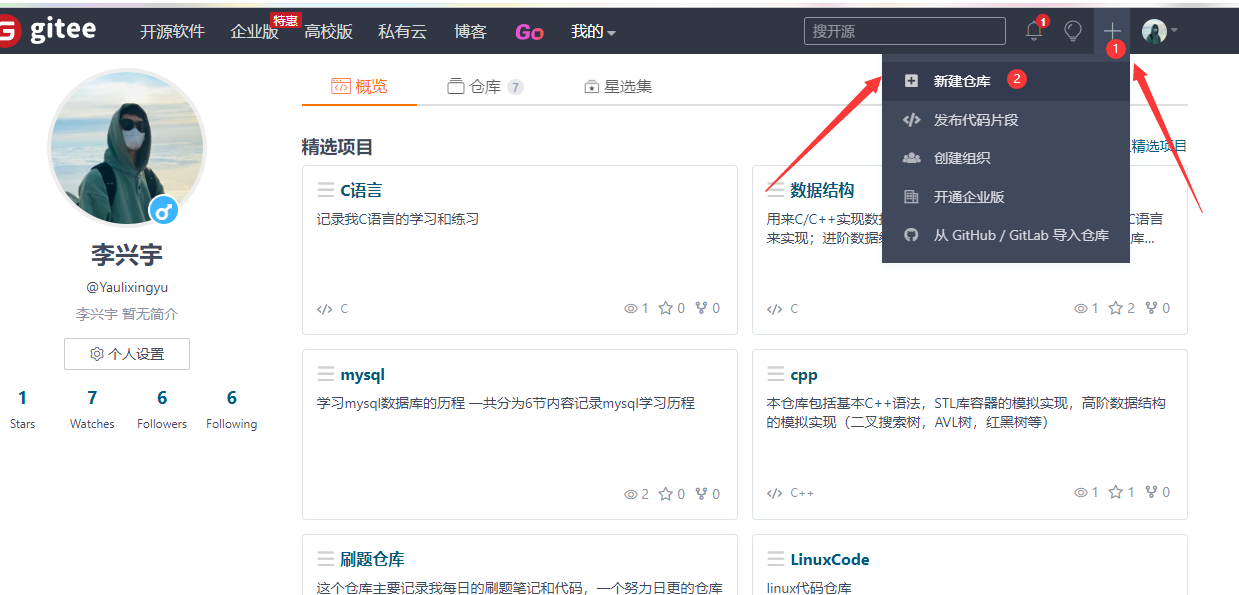The image size is (1239, 595).
Task: Select 从 GitHub / GitLab 导入仓库 option
Action: tap(1006, 235)
